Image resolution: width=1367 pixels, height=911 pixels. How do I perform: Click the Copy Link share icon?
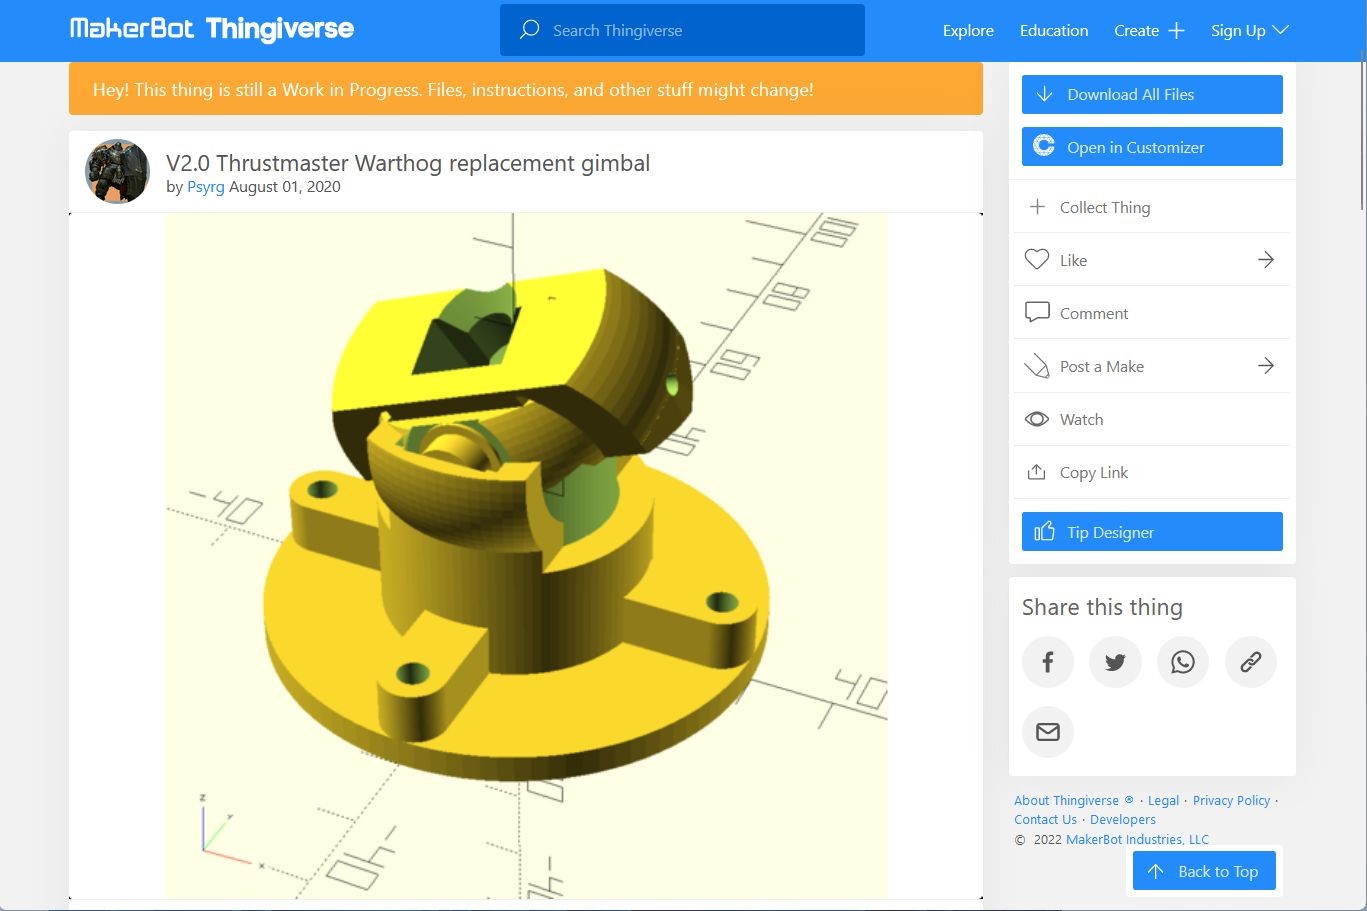coord(1037,472)
